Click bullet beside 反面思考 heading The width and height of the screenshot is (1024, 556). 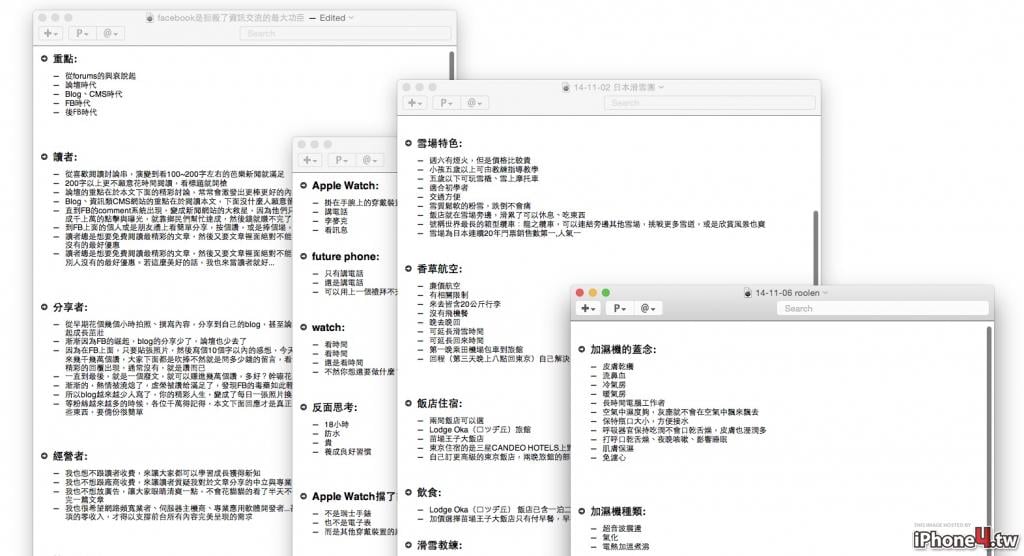click(303, 407)
